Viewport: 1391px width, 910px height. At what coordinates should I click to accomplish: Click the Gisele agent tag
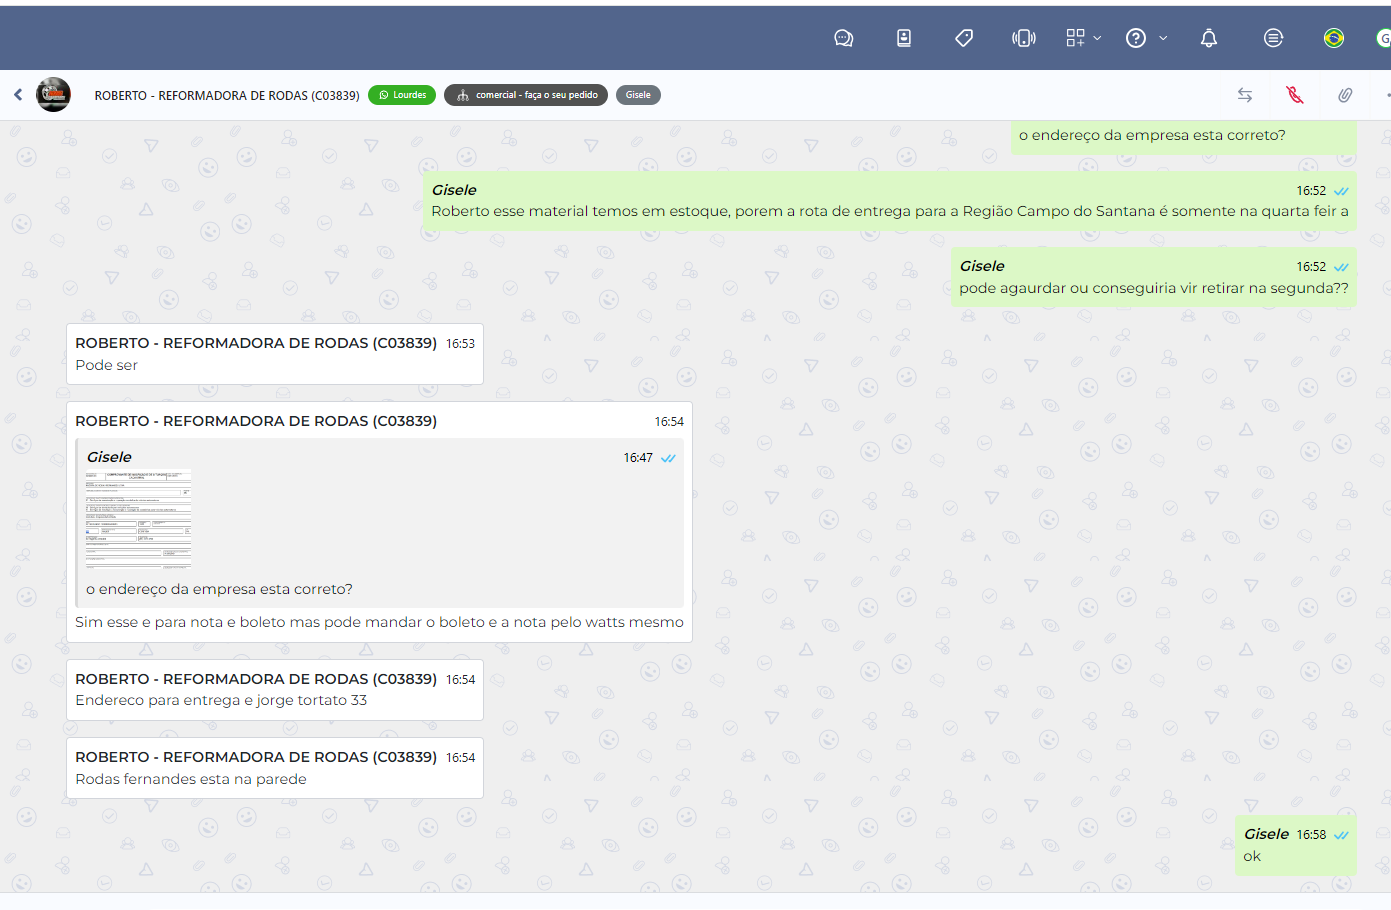click(638, 95)
